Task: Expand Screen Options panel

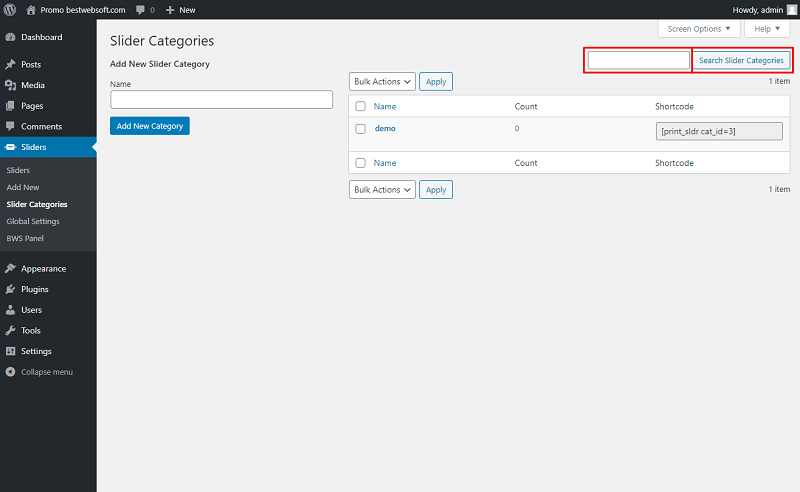Action: pyautogui.click(x=699, y=29)
